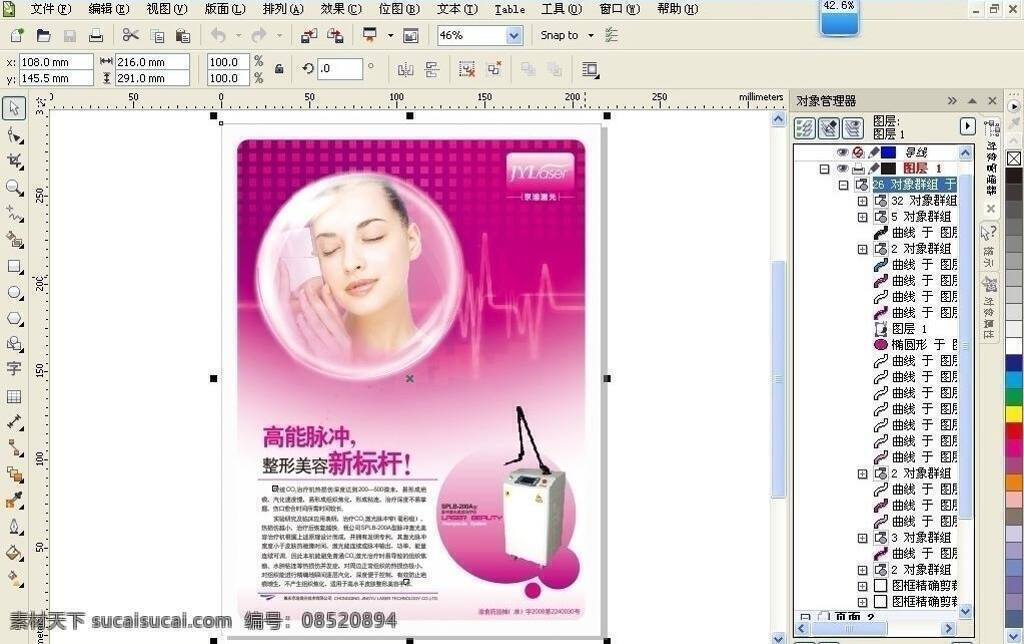Print the document
Viewport: 1024px width, 644px height.
[96, 35]
